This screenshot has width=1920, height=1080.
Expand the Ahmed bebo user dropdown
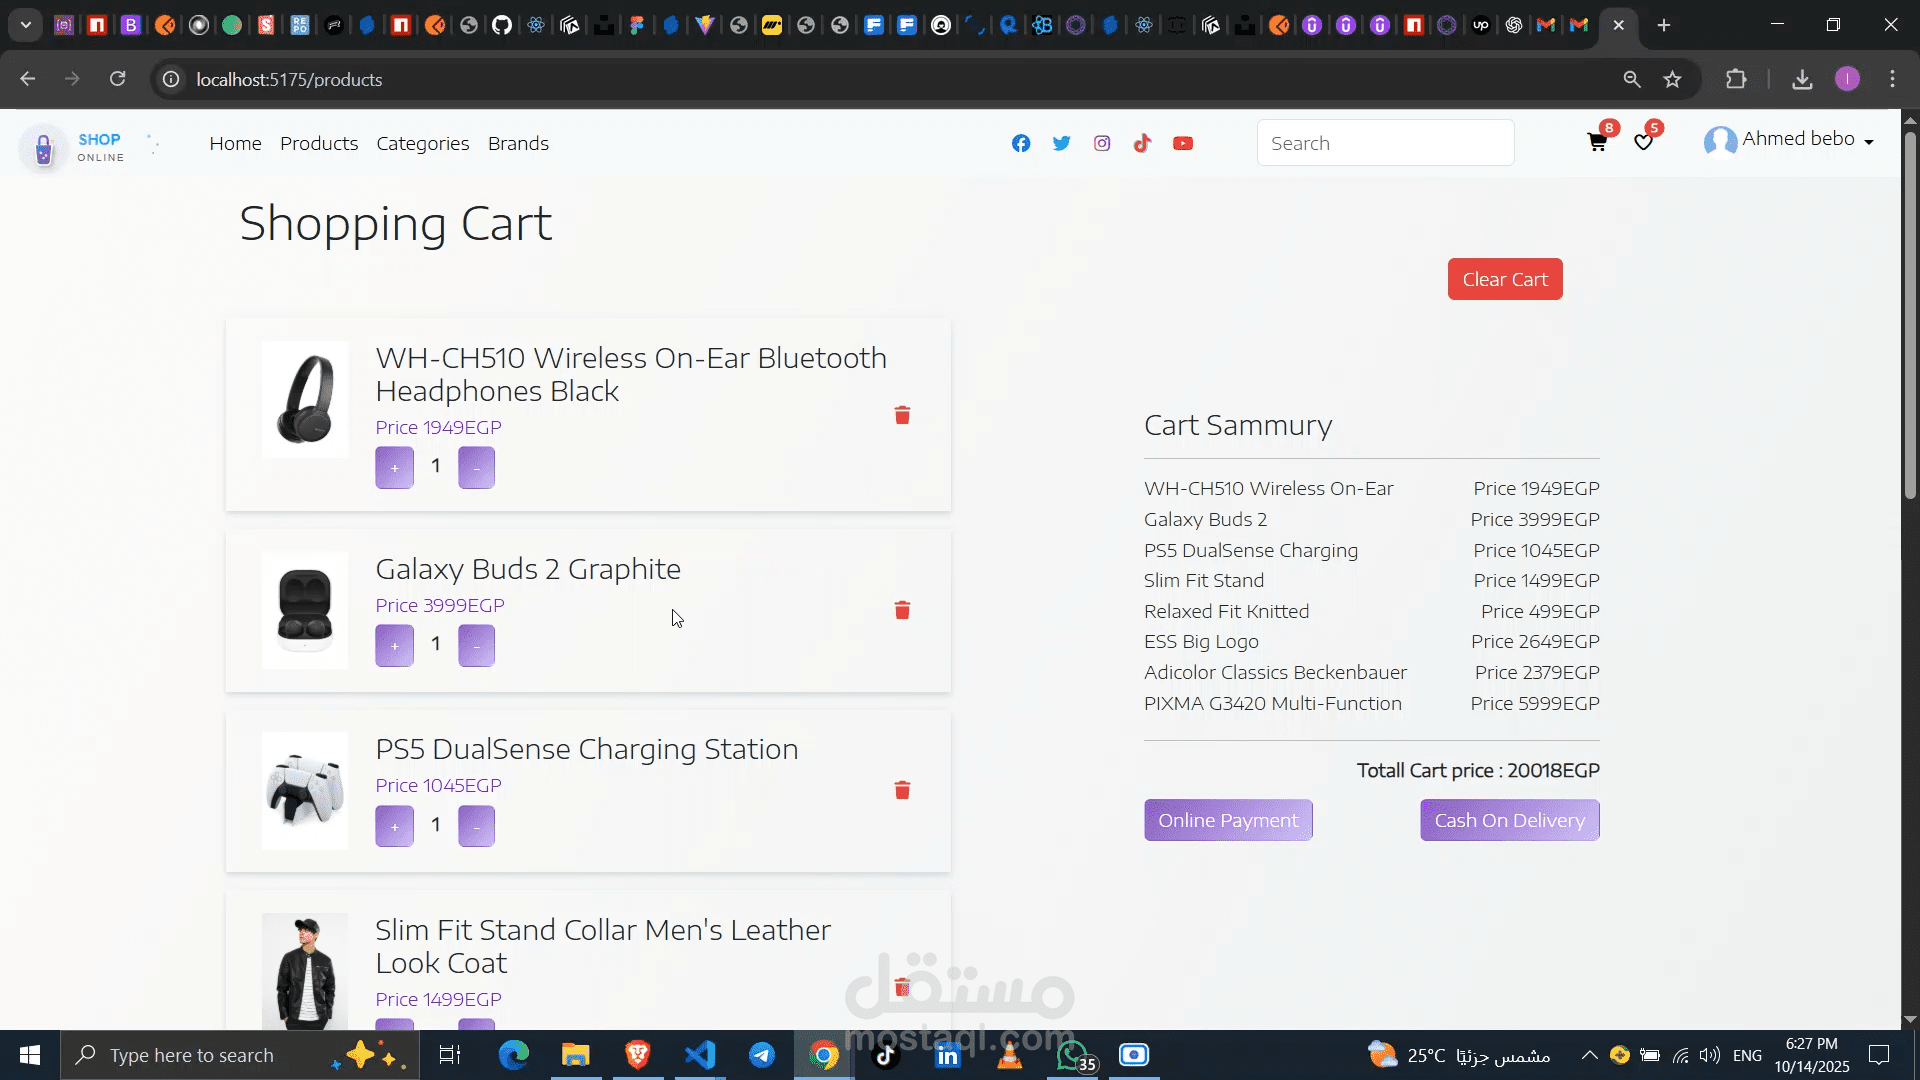point(1798,140)
